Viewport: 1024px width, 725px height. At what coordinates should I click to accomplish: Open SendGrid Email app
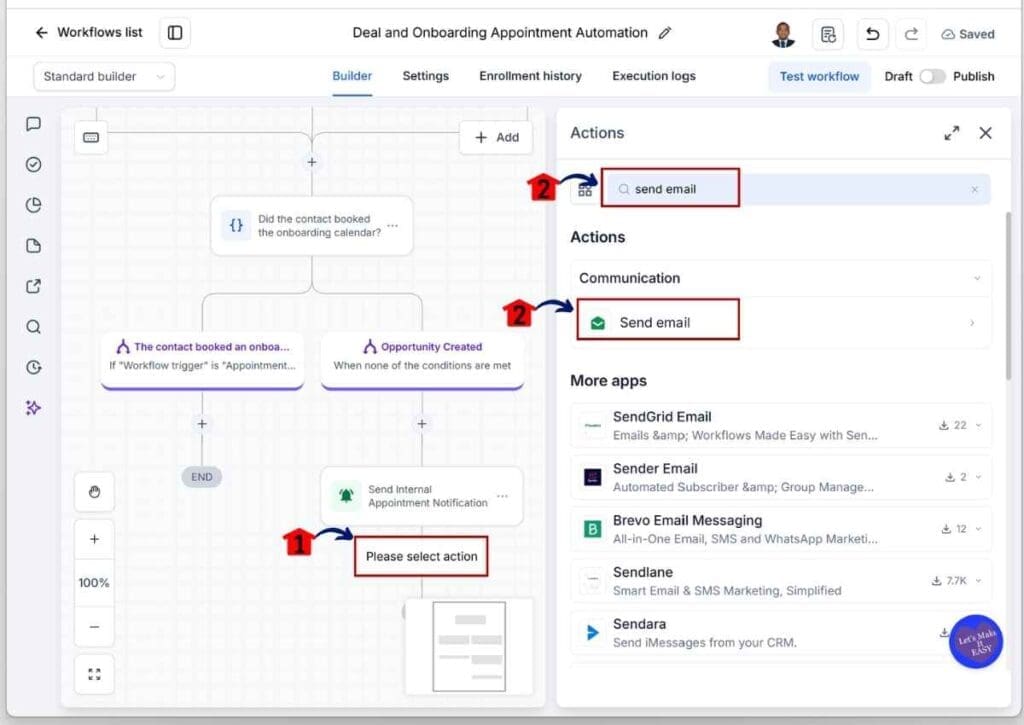[x=781, y=425]
